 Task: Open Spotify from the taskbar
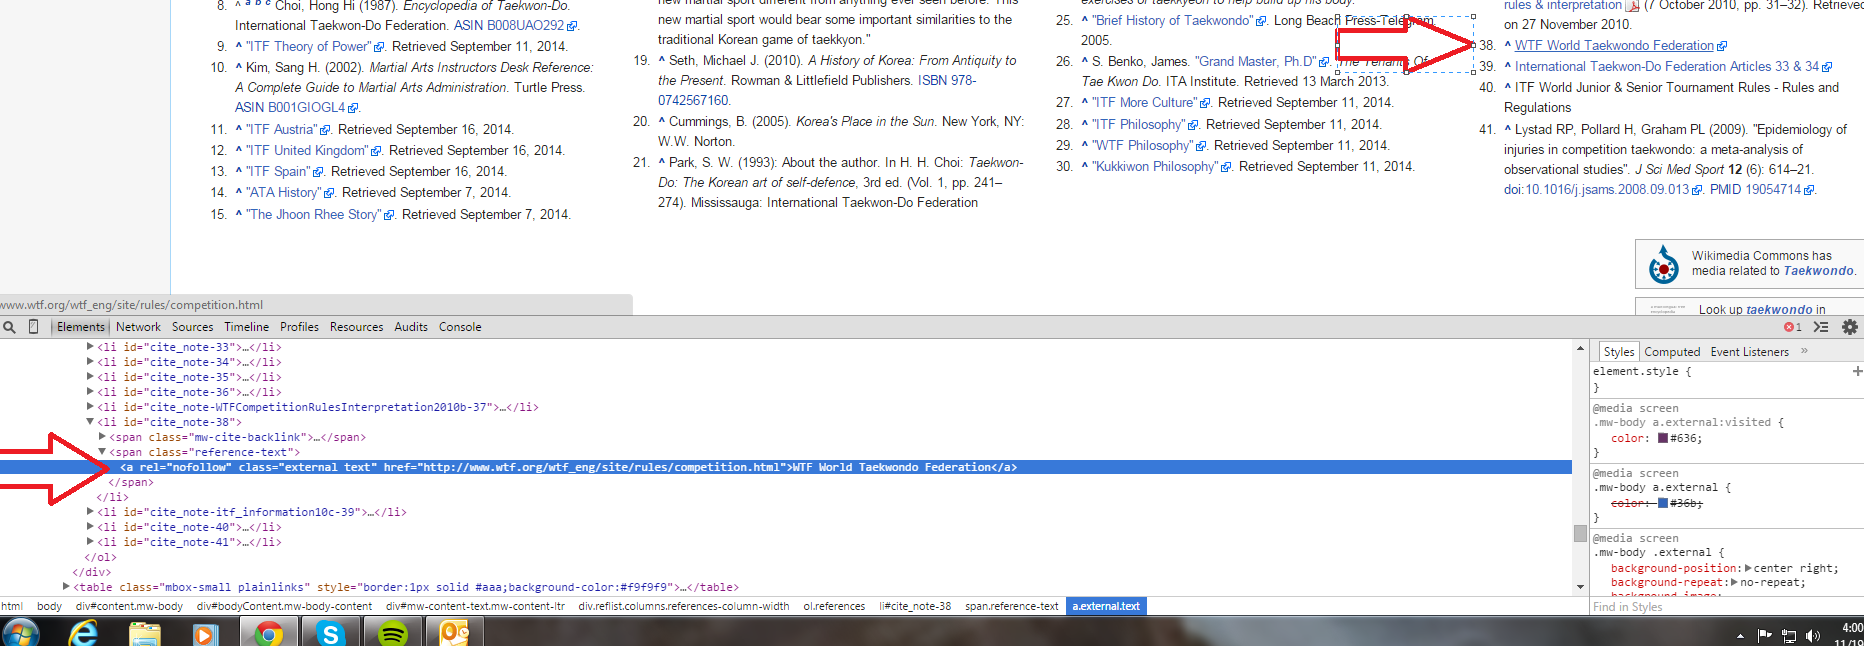pyautogui.click(x=393, y=633)
